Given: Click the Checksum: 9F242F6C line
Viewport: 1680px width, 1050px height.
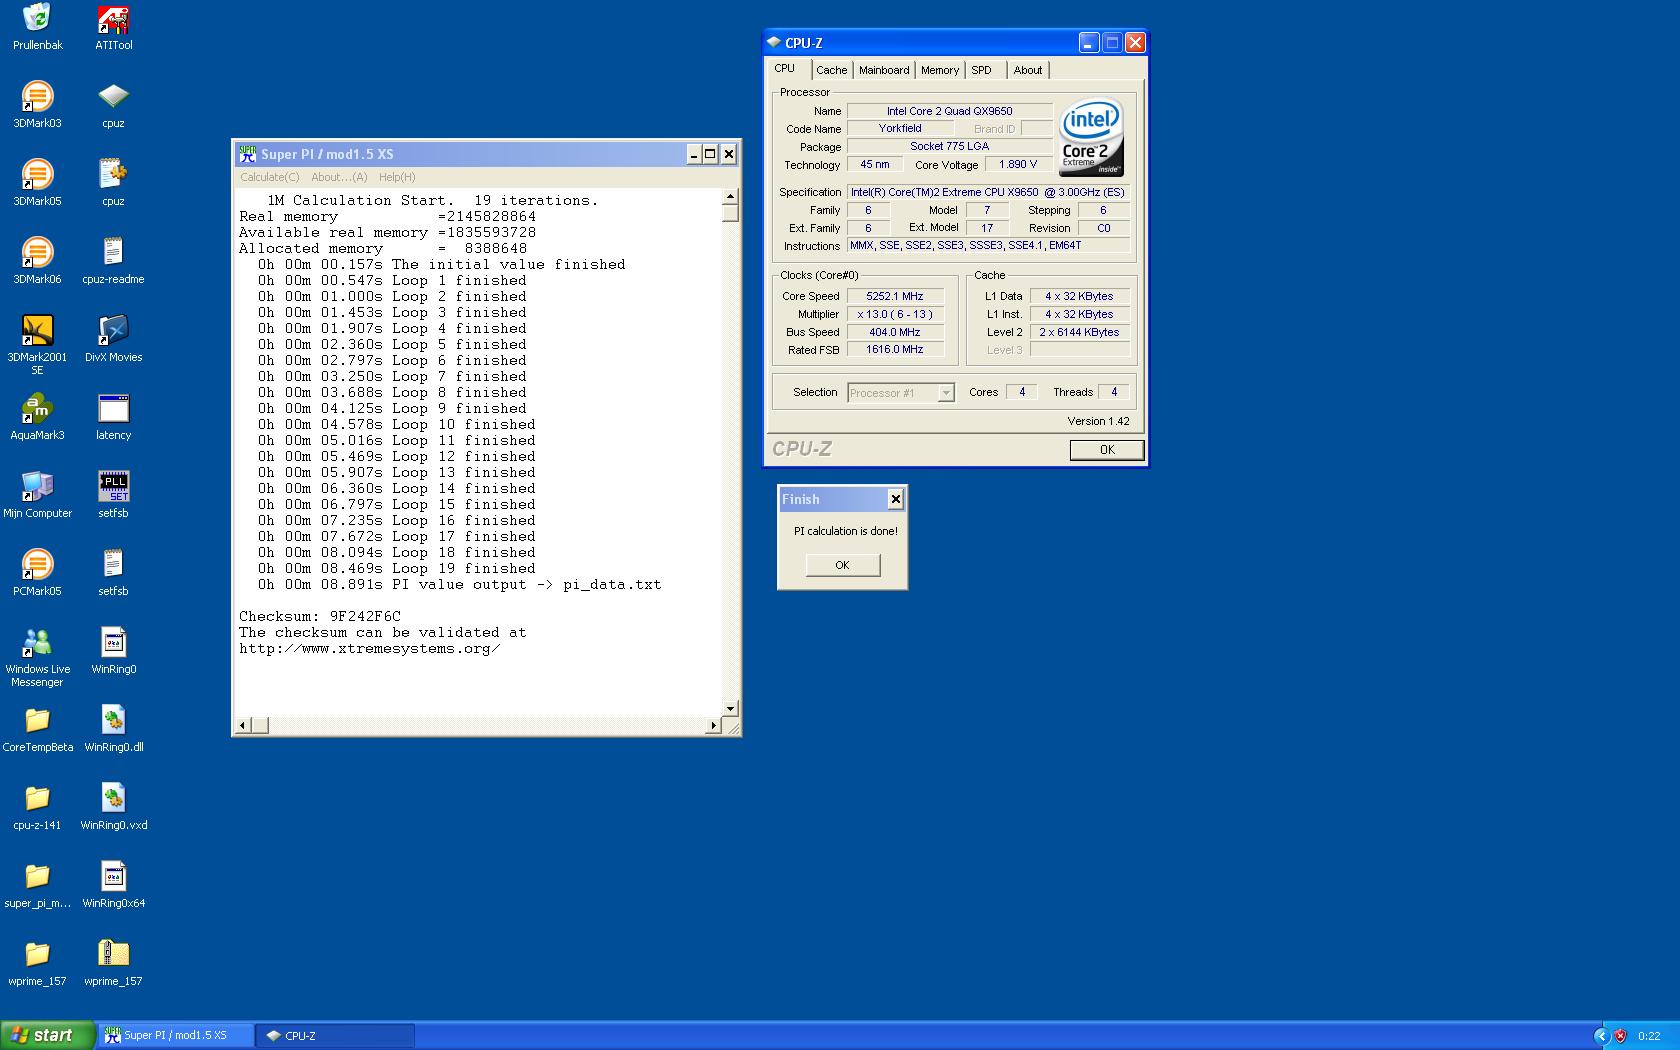Looking at the screenshot, I should [320, 616].
